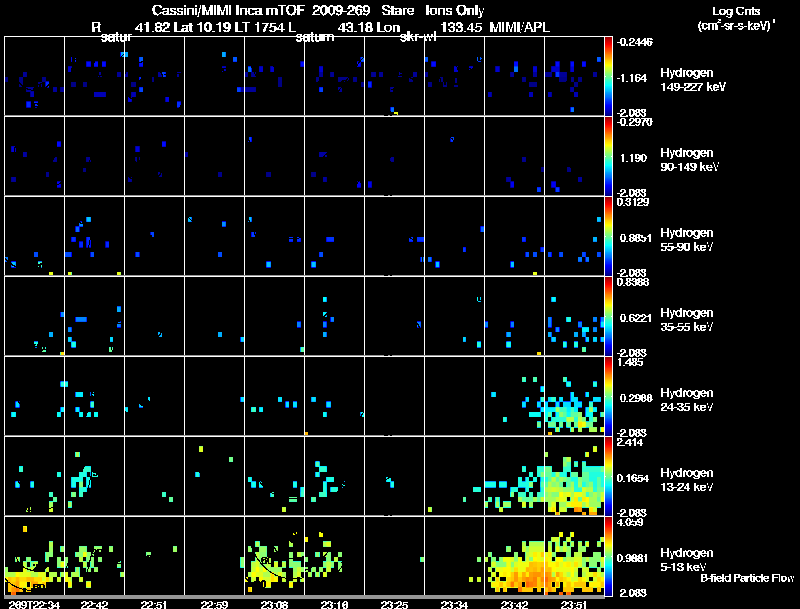Screen dimensions: 800x609
Task: Click the 23:25 time axis label
Action: tap(394, 604)
